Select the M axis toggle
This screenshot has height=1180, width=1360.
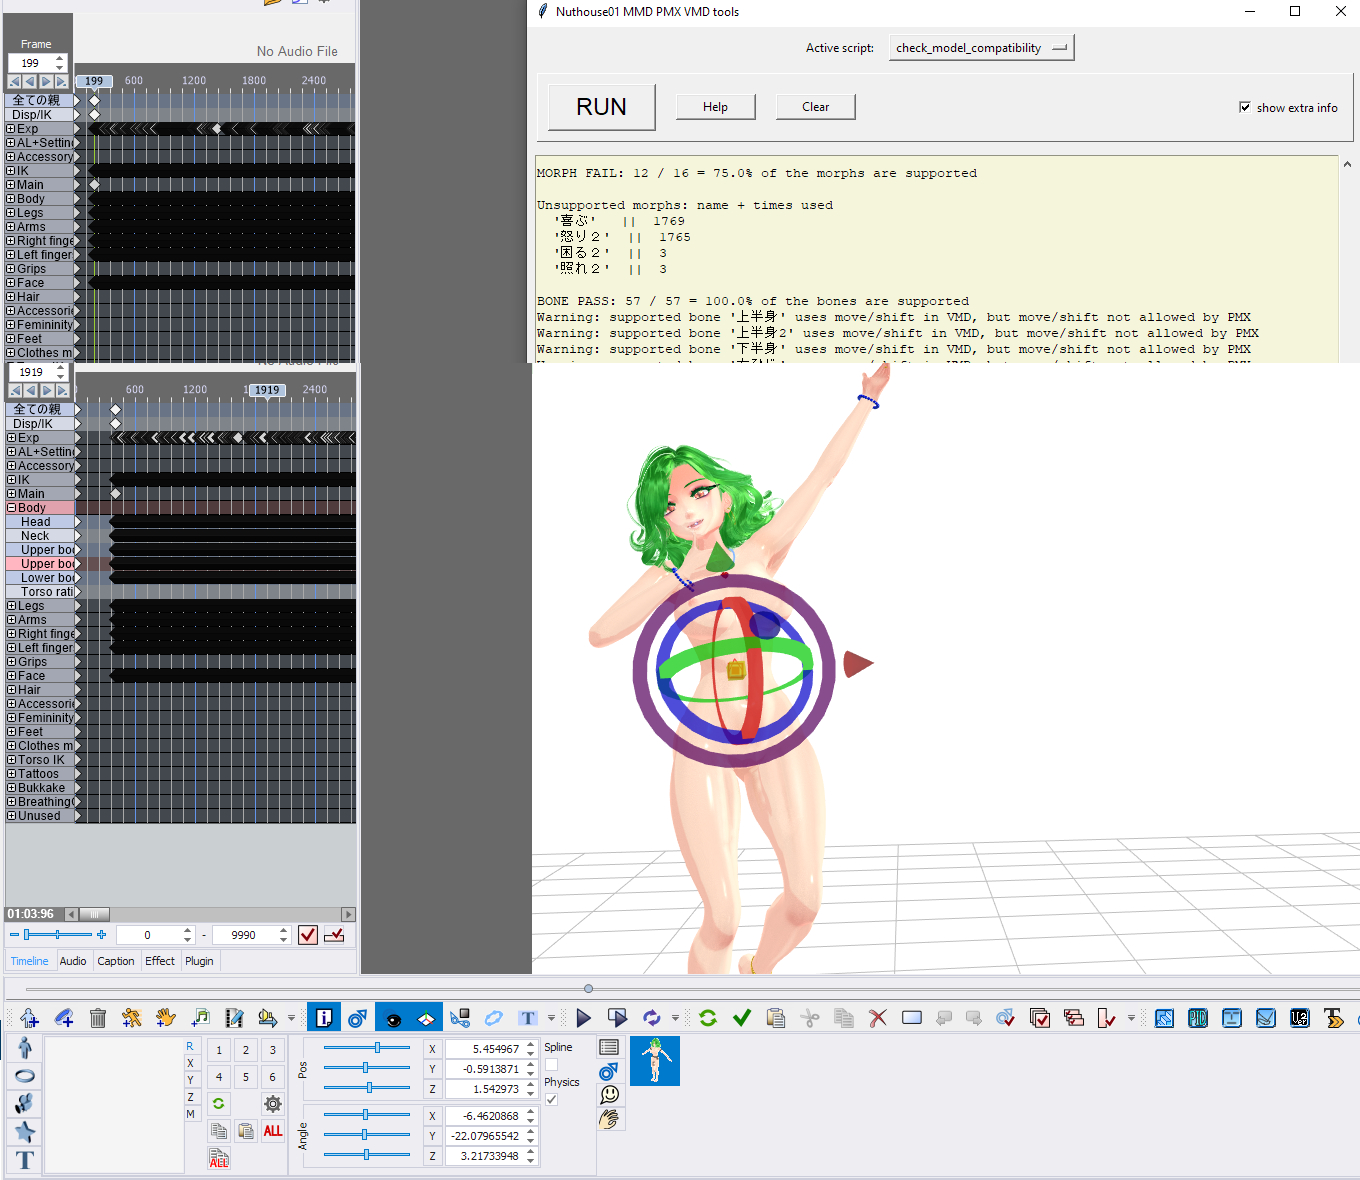pyautogui.click(x=190, y=1114)
